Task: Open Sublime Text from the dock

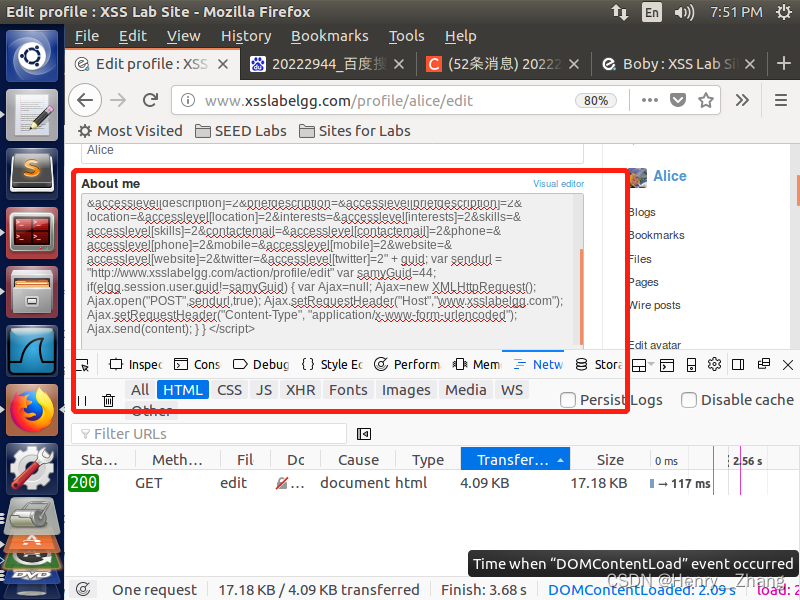Action: tap(32, 173)
